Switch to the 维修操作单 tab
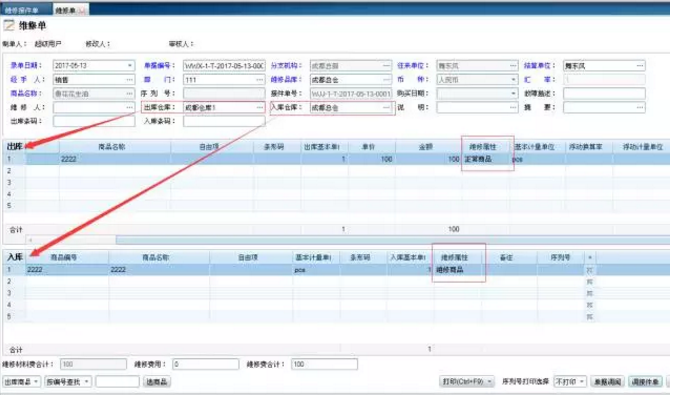 [22, 10]
